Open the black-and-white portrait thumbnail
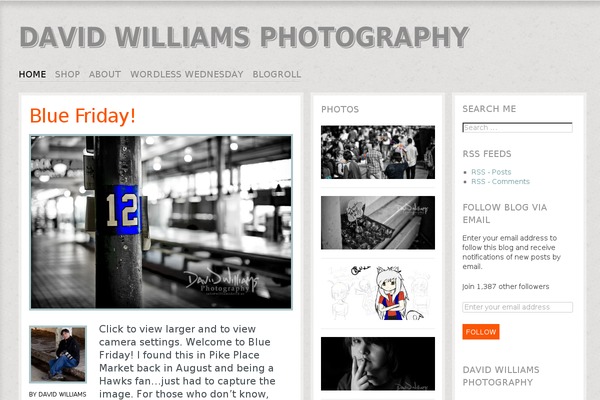The image size is (600, 400). pyautogui.click(x=378, y=364)
